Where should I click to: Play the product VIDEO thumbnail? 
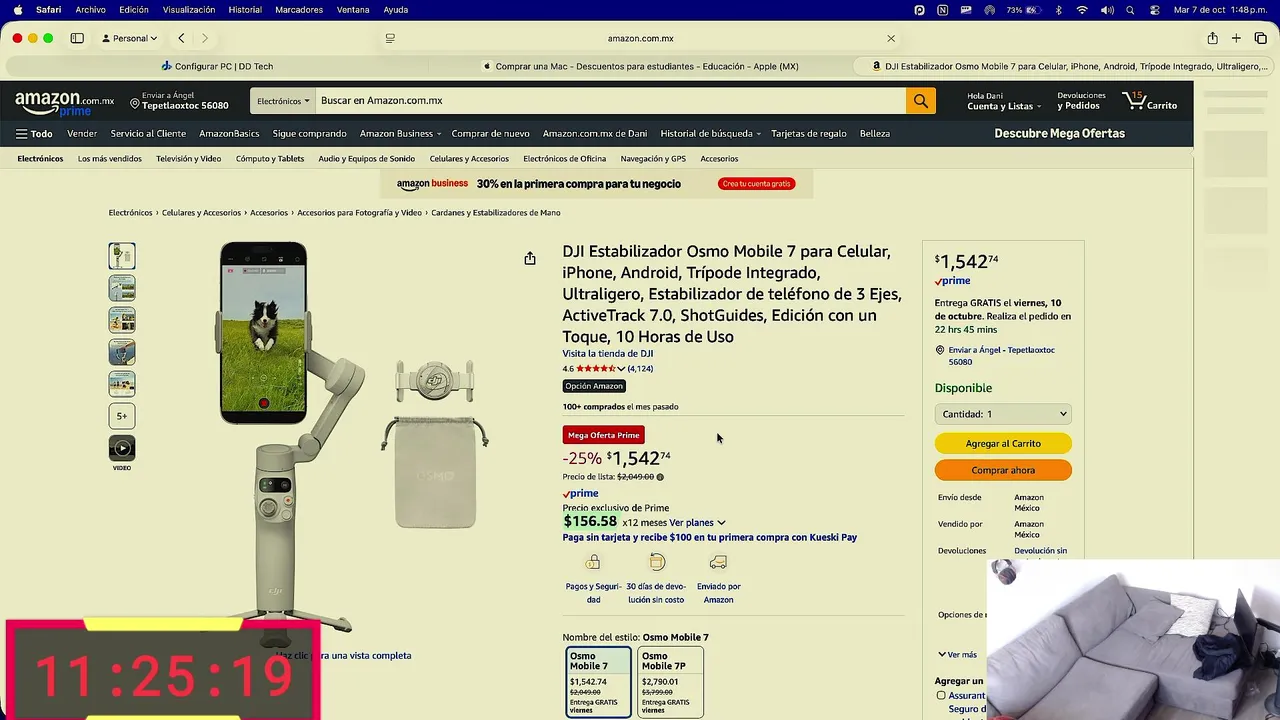[x=122, y=449]
